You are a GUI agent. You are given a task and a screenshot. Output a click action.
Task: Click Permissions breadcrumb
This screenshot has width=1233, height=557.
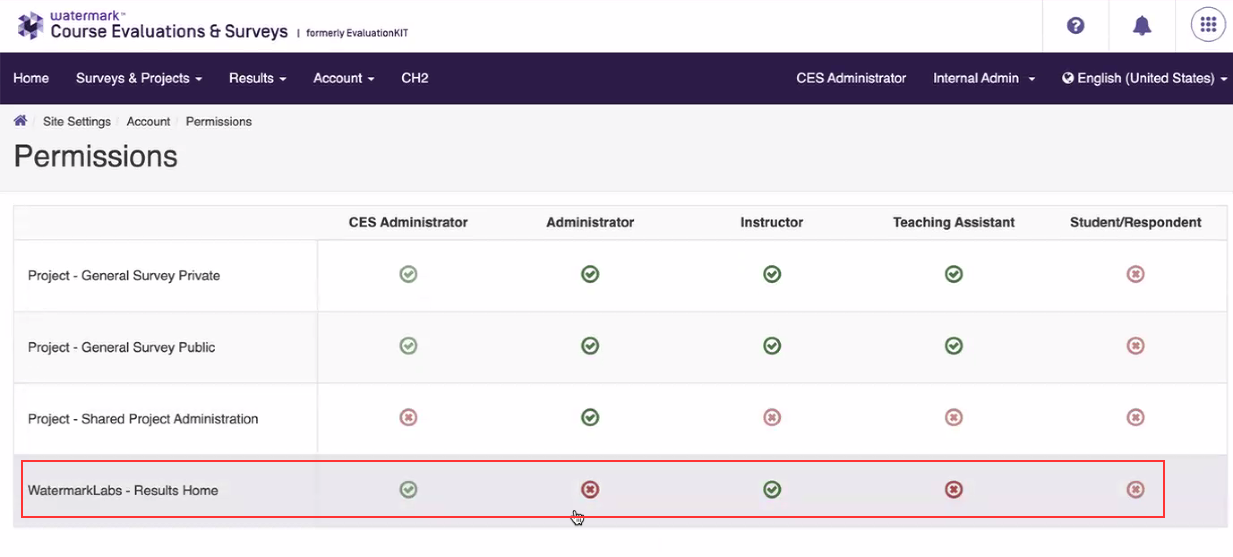(219, 121)
